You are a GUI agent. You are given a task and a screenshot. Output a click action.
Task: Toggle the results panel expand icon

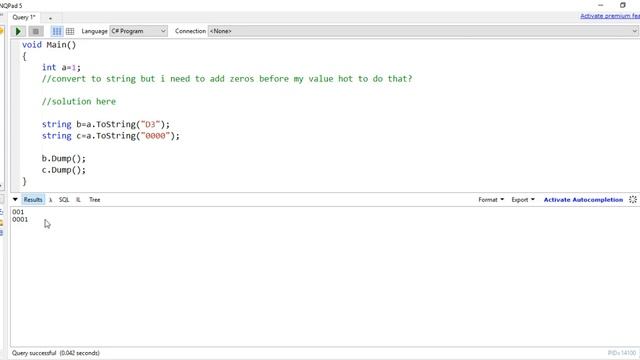[x=633, y=200]
